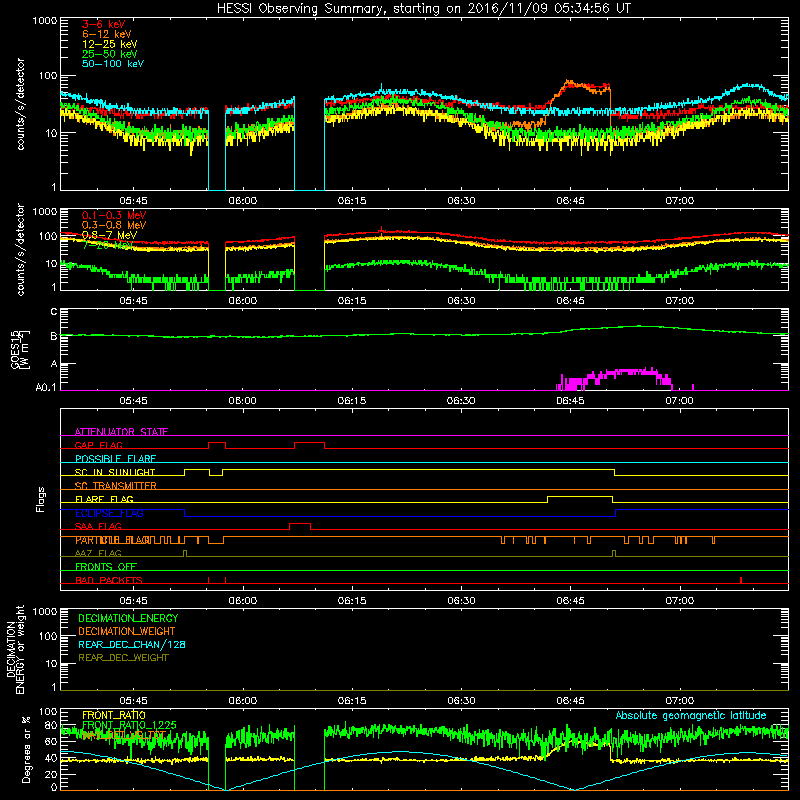Image resolution: width=800 pixels, height=800 pixels.
Task: Click the DECIMATION_WEIGHT legend label
Action: point(127,631)
